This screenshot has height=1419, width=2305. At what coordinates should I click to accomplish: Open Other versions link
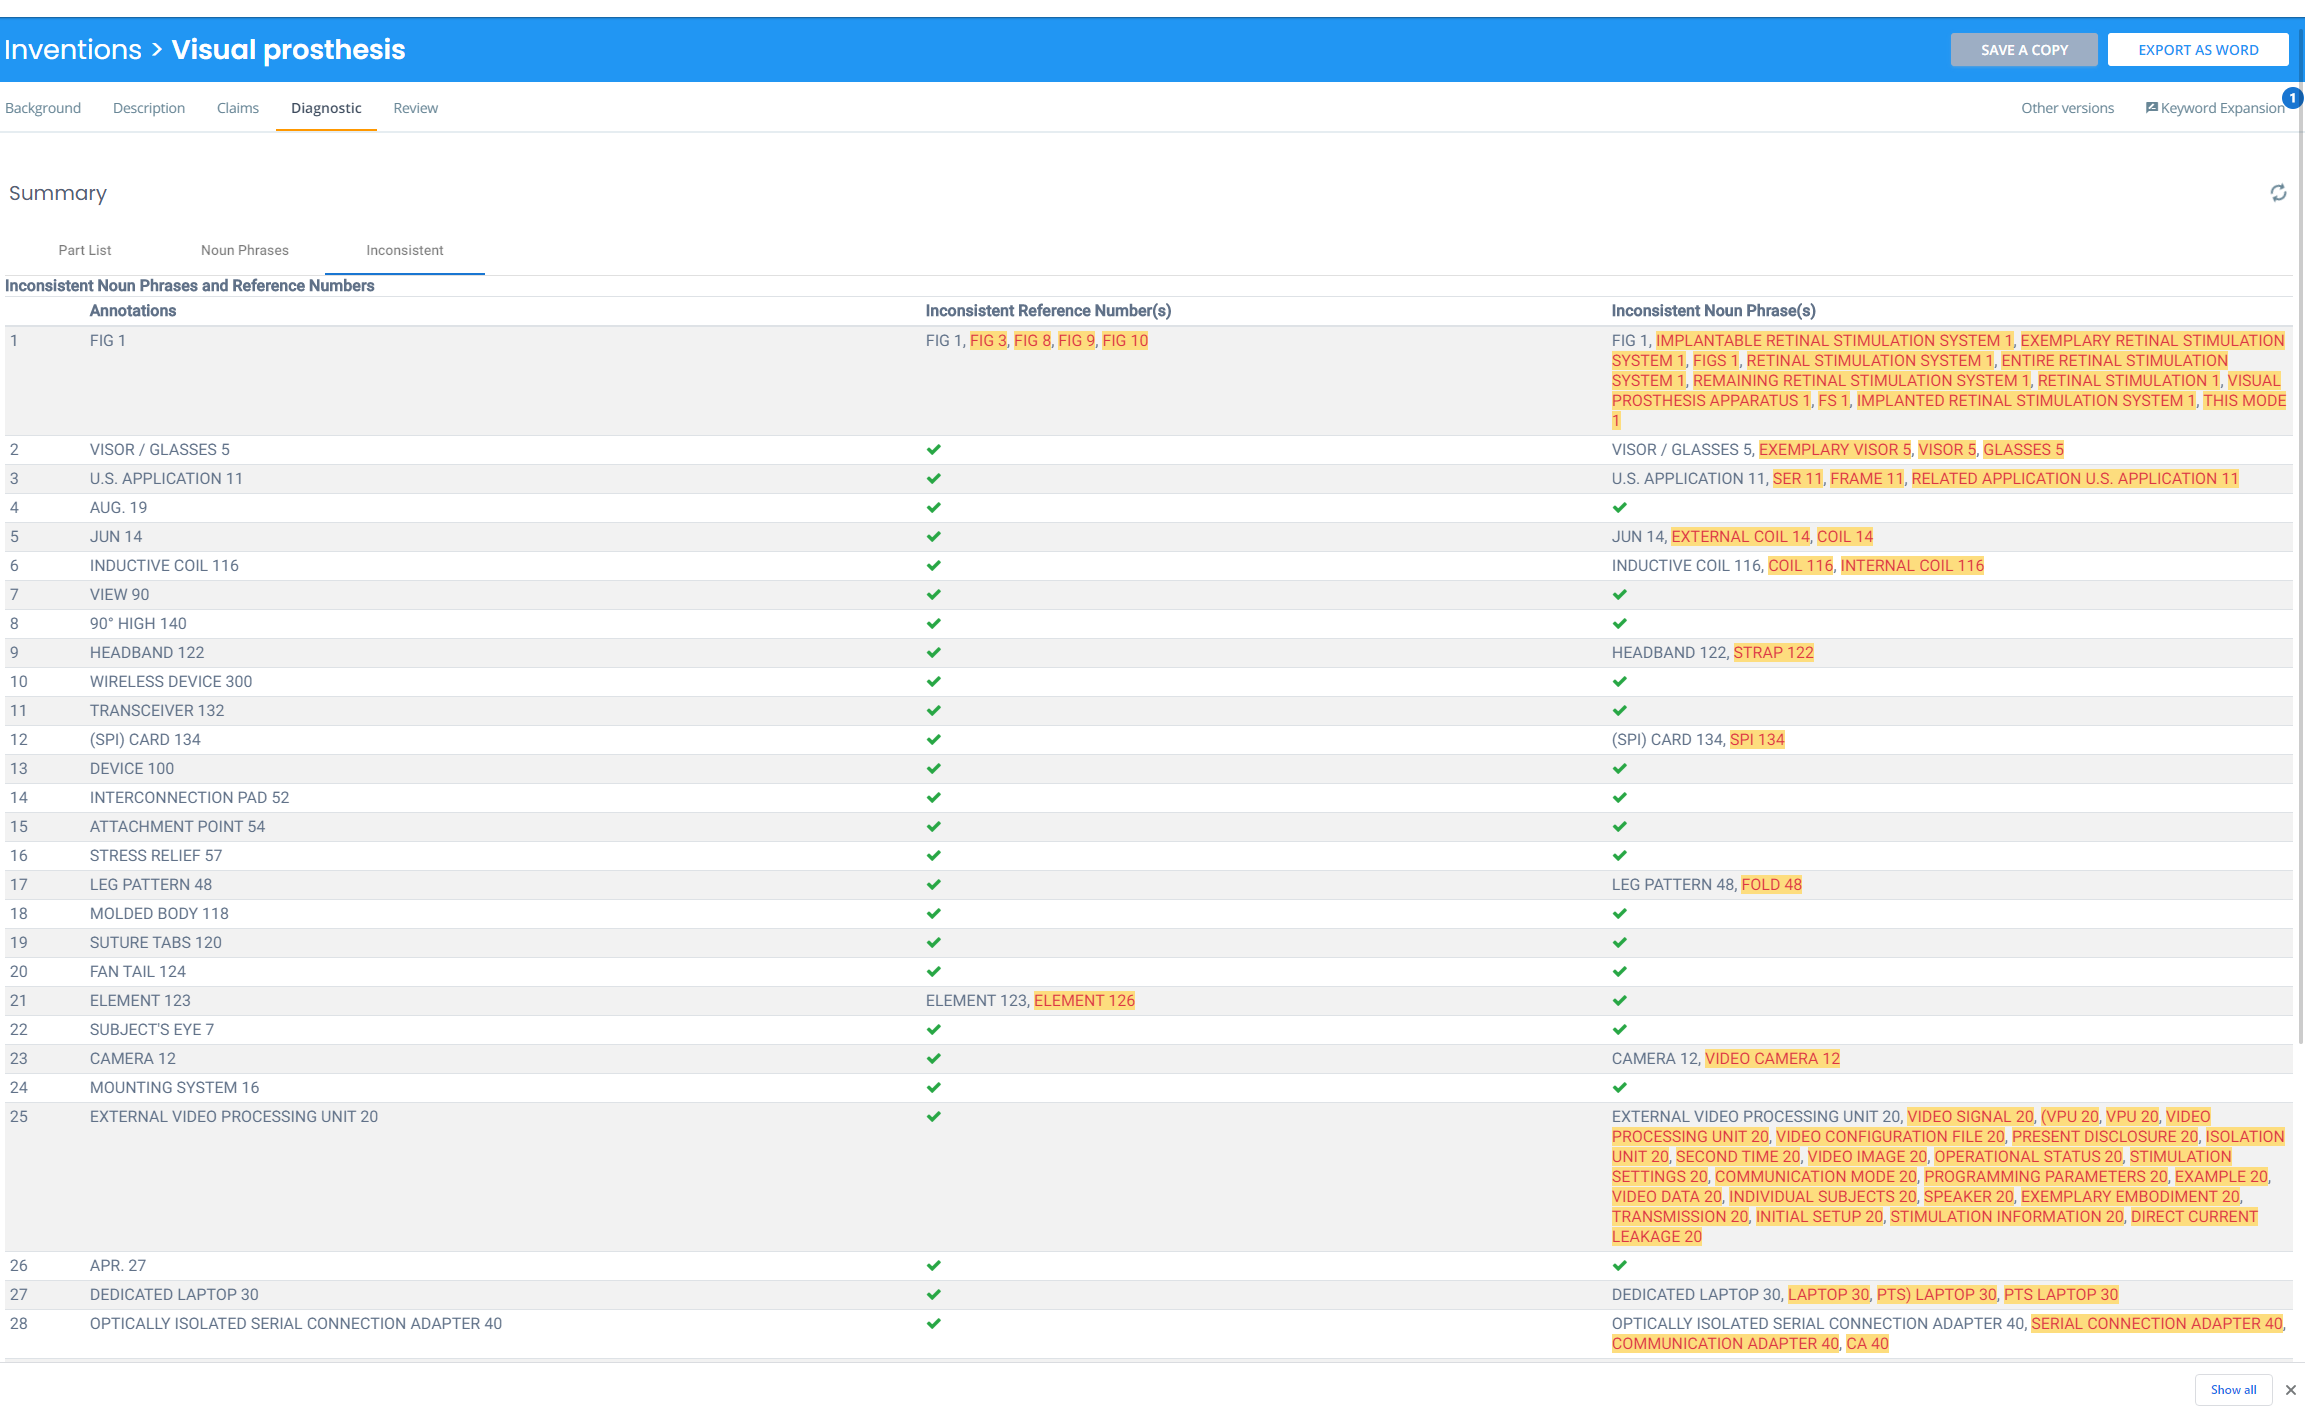pyautogui.click(x=2066, y=108)
